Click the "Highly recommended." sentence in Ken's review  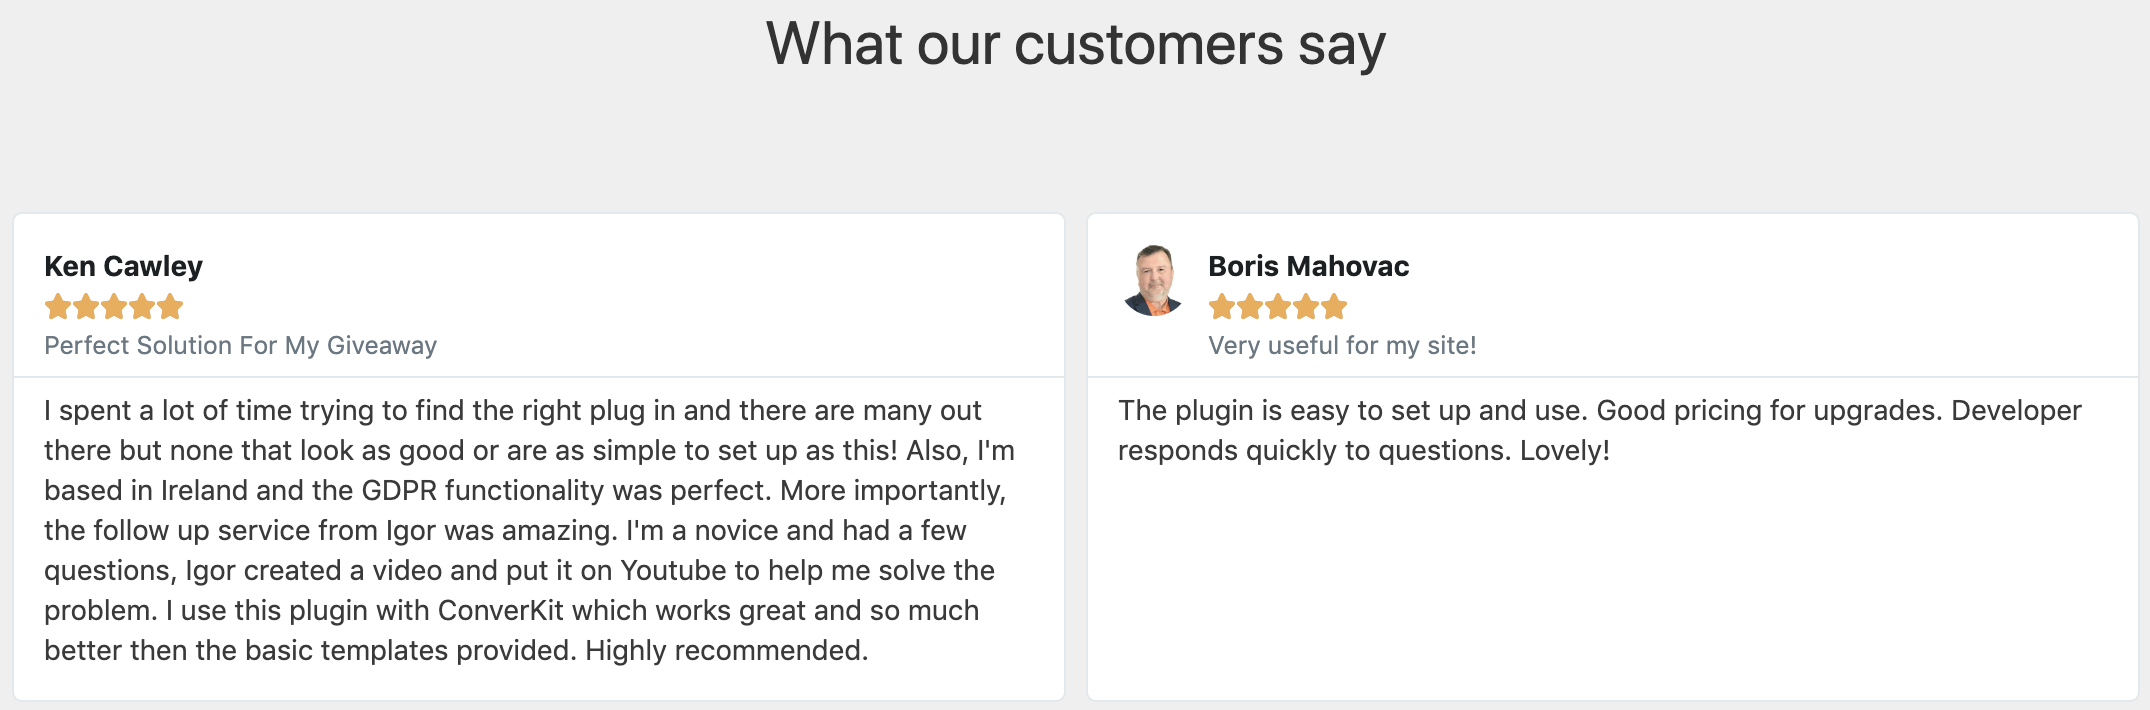[726, 651]
